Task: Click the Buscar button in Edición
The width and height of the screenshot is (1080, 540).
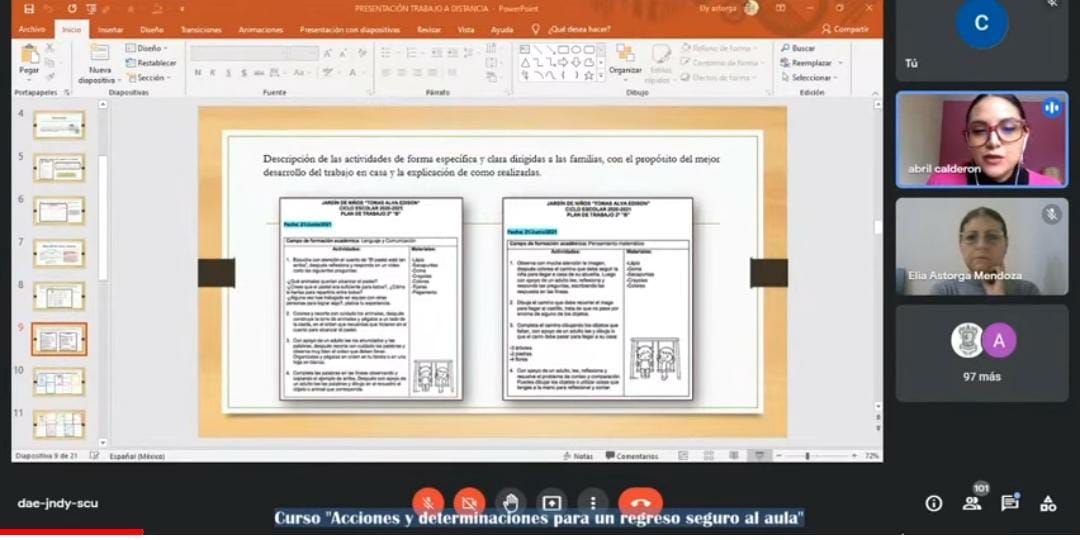Action: coord(799,48)
